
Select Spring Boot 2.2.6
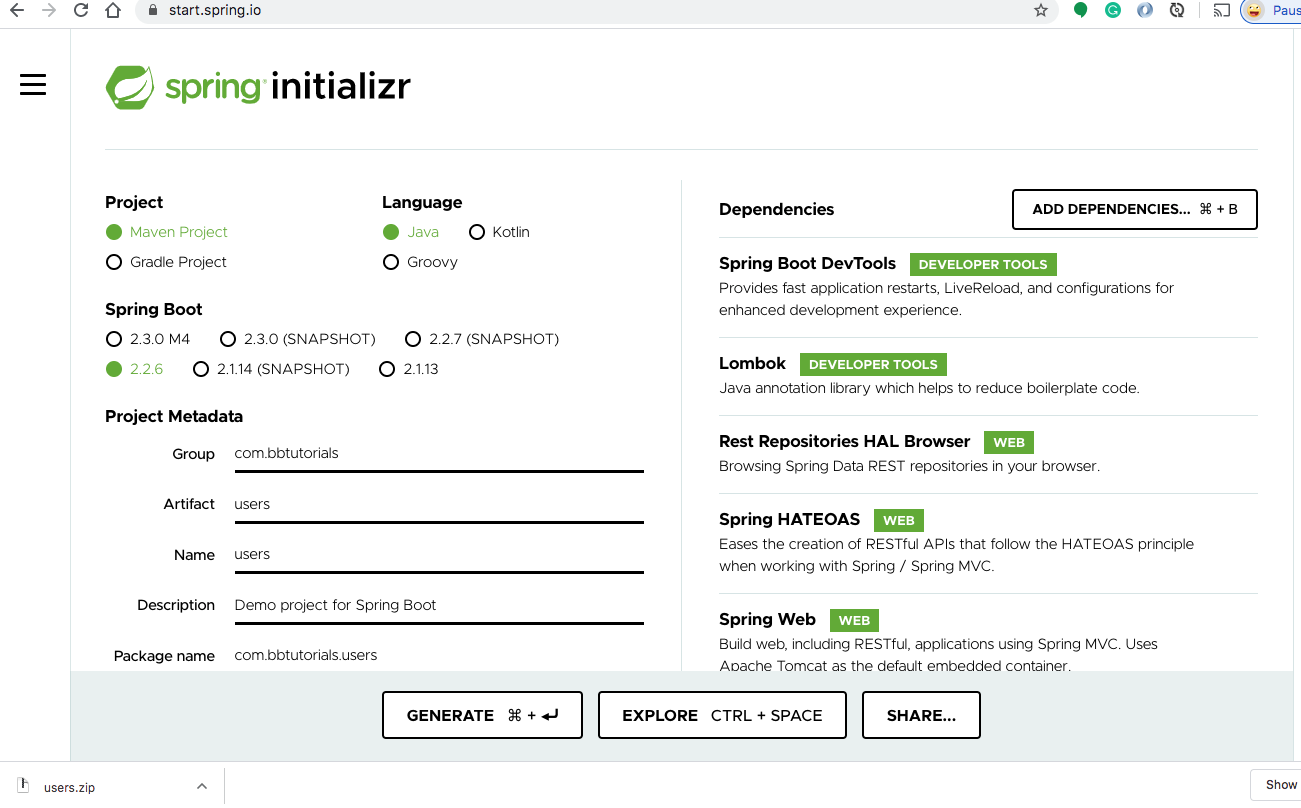(x=134, y=369)
